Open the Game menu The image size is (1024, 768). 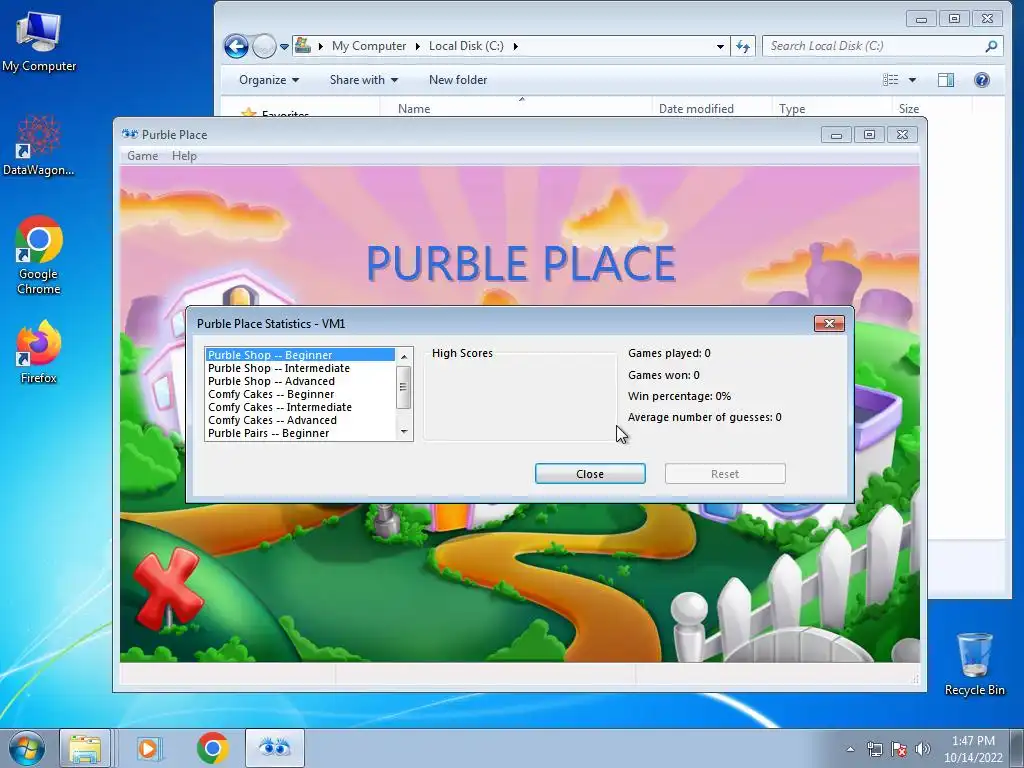click(x=142, y=155)
